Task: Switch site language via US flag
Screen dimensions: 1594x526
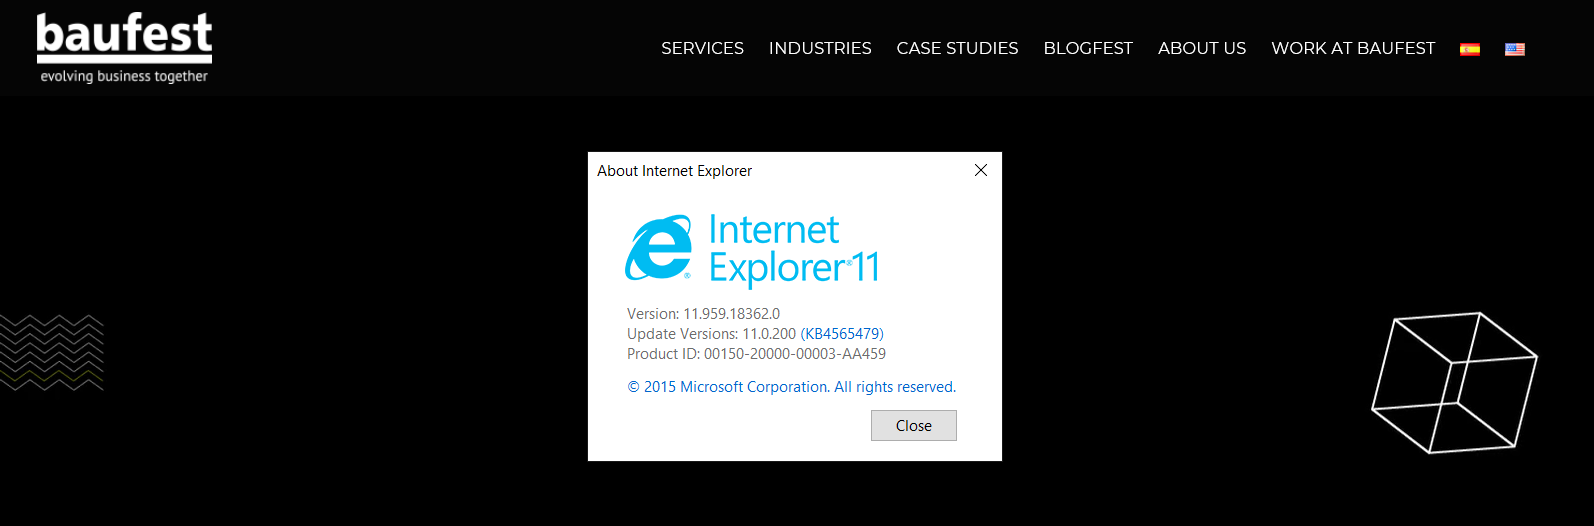Action: click(1515, 49)
